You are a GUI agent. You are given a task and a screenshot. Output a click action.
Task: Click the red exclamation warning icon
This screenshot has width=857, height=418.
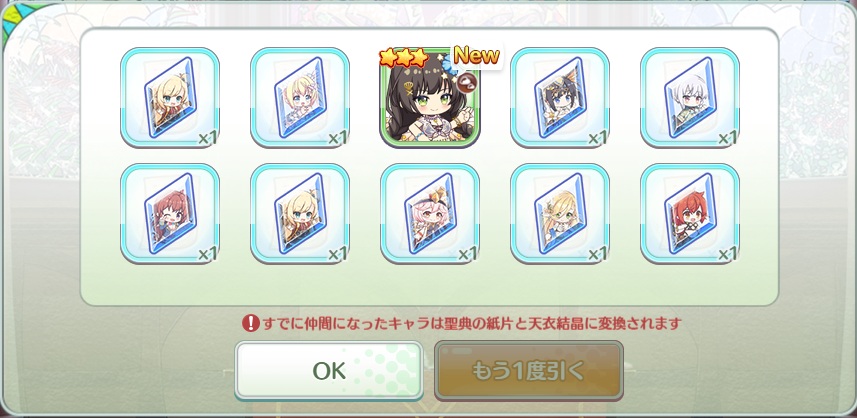(250, 323)
